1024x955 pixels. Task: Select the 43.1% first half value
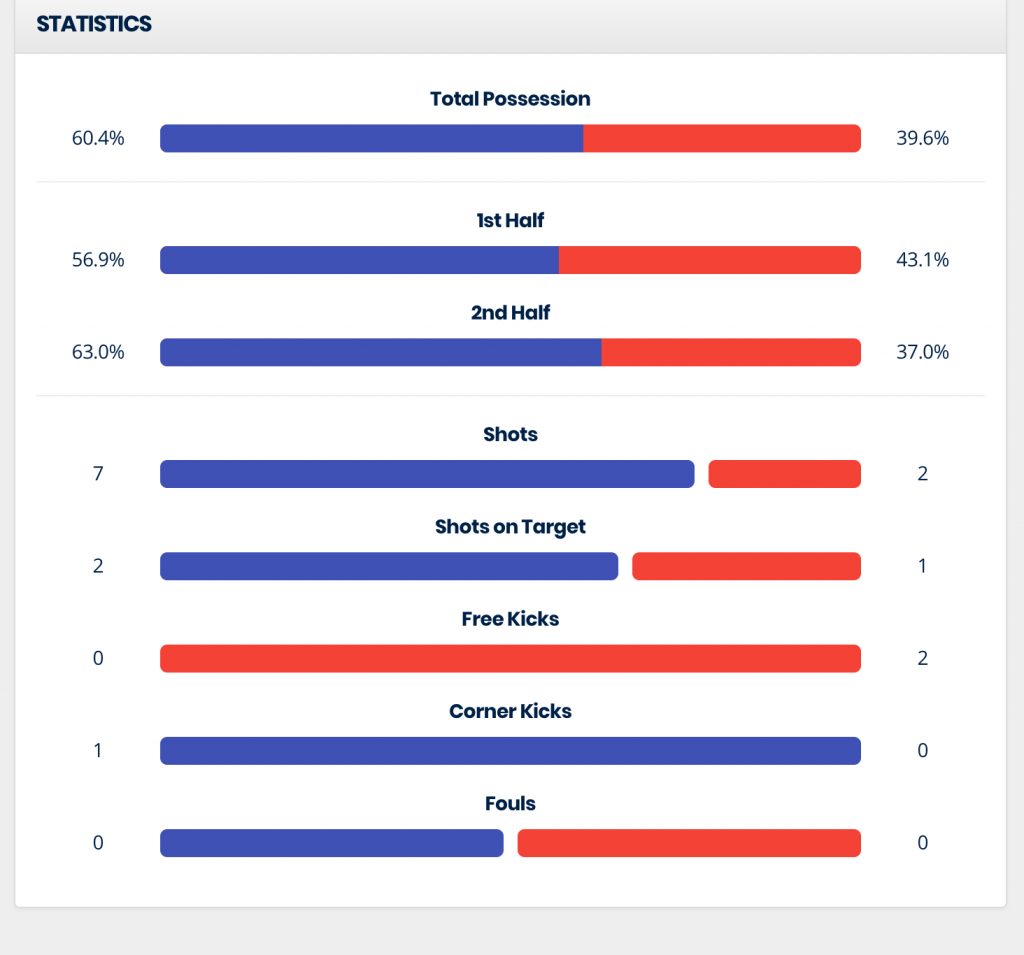[x=922, y=260]
